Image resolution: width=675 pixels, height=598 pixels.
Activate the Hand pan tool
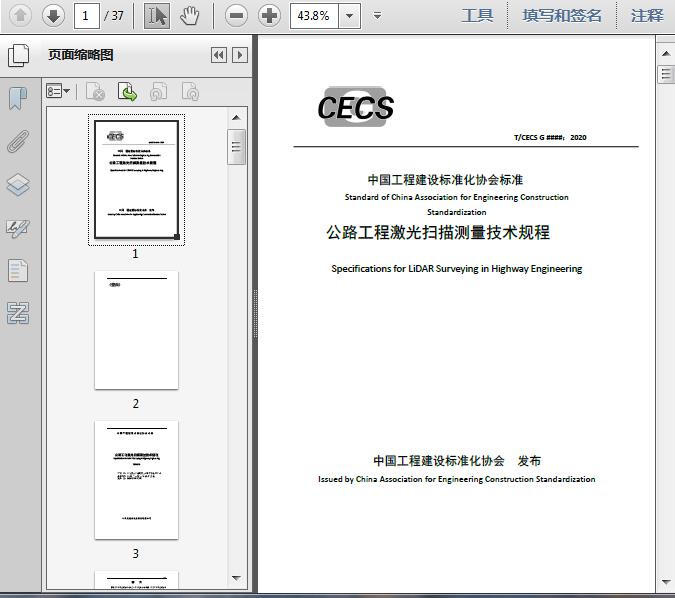[x=189, y=16]
